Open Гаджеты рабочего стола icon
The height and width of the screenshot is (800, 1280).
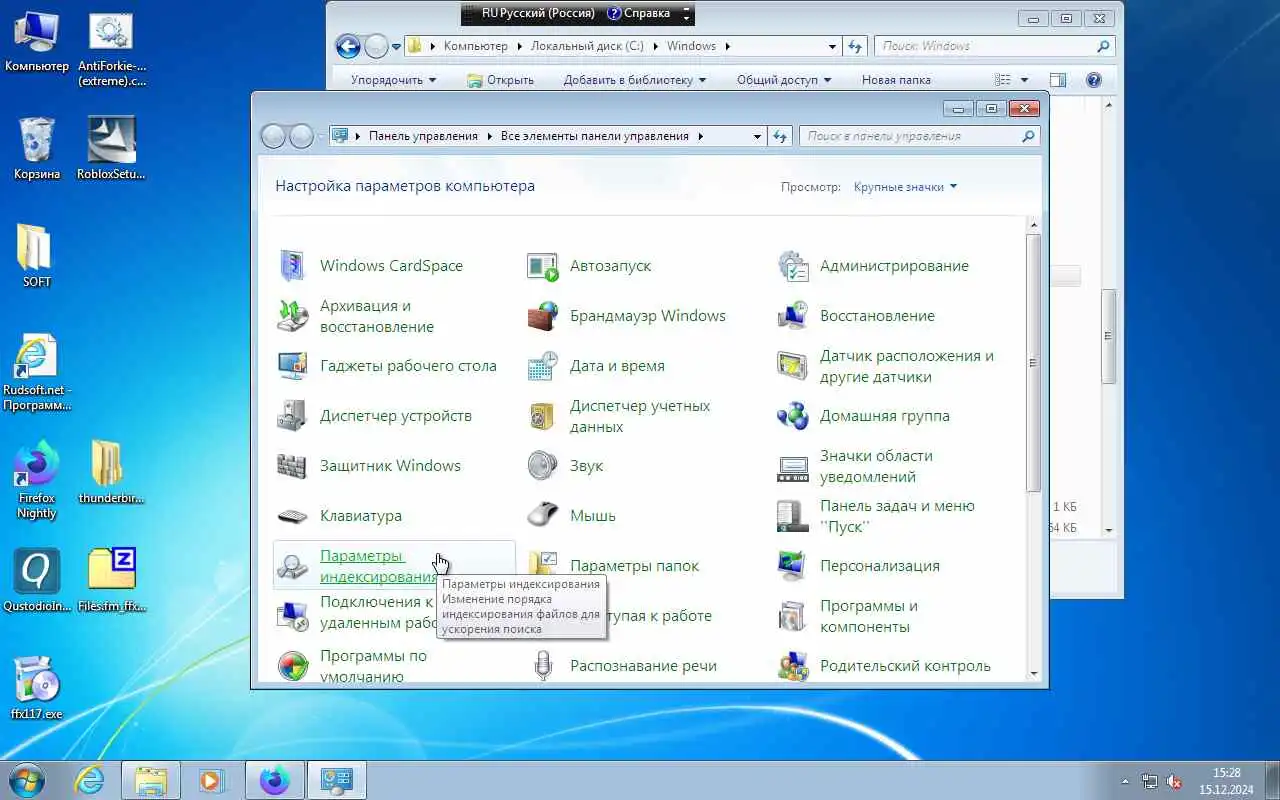(x=292, y=366)
